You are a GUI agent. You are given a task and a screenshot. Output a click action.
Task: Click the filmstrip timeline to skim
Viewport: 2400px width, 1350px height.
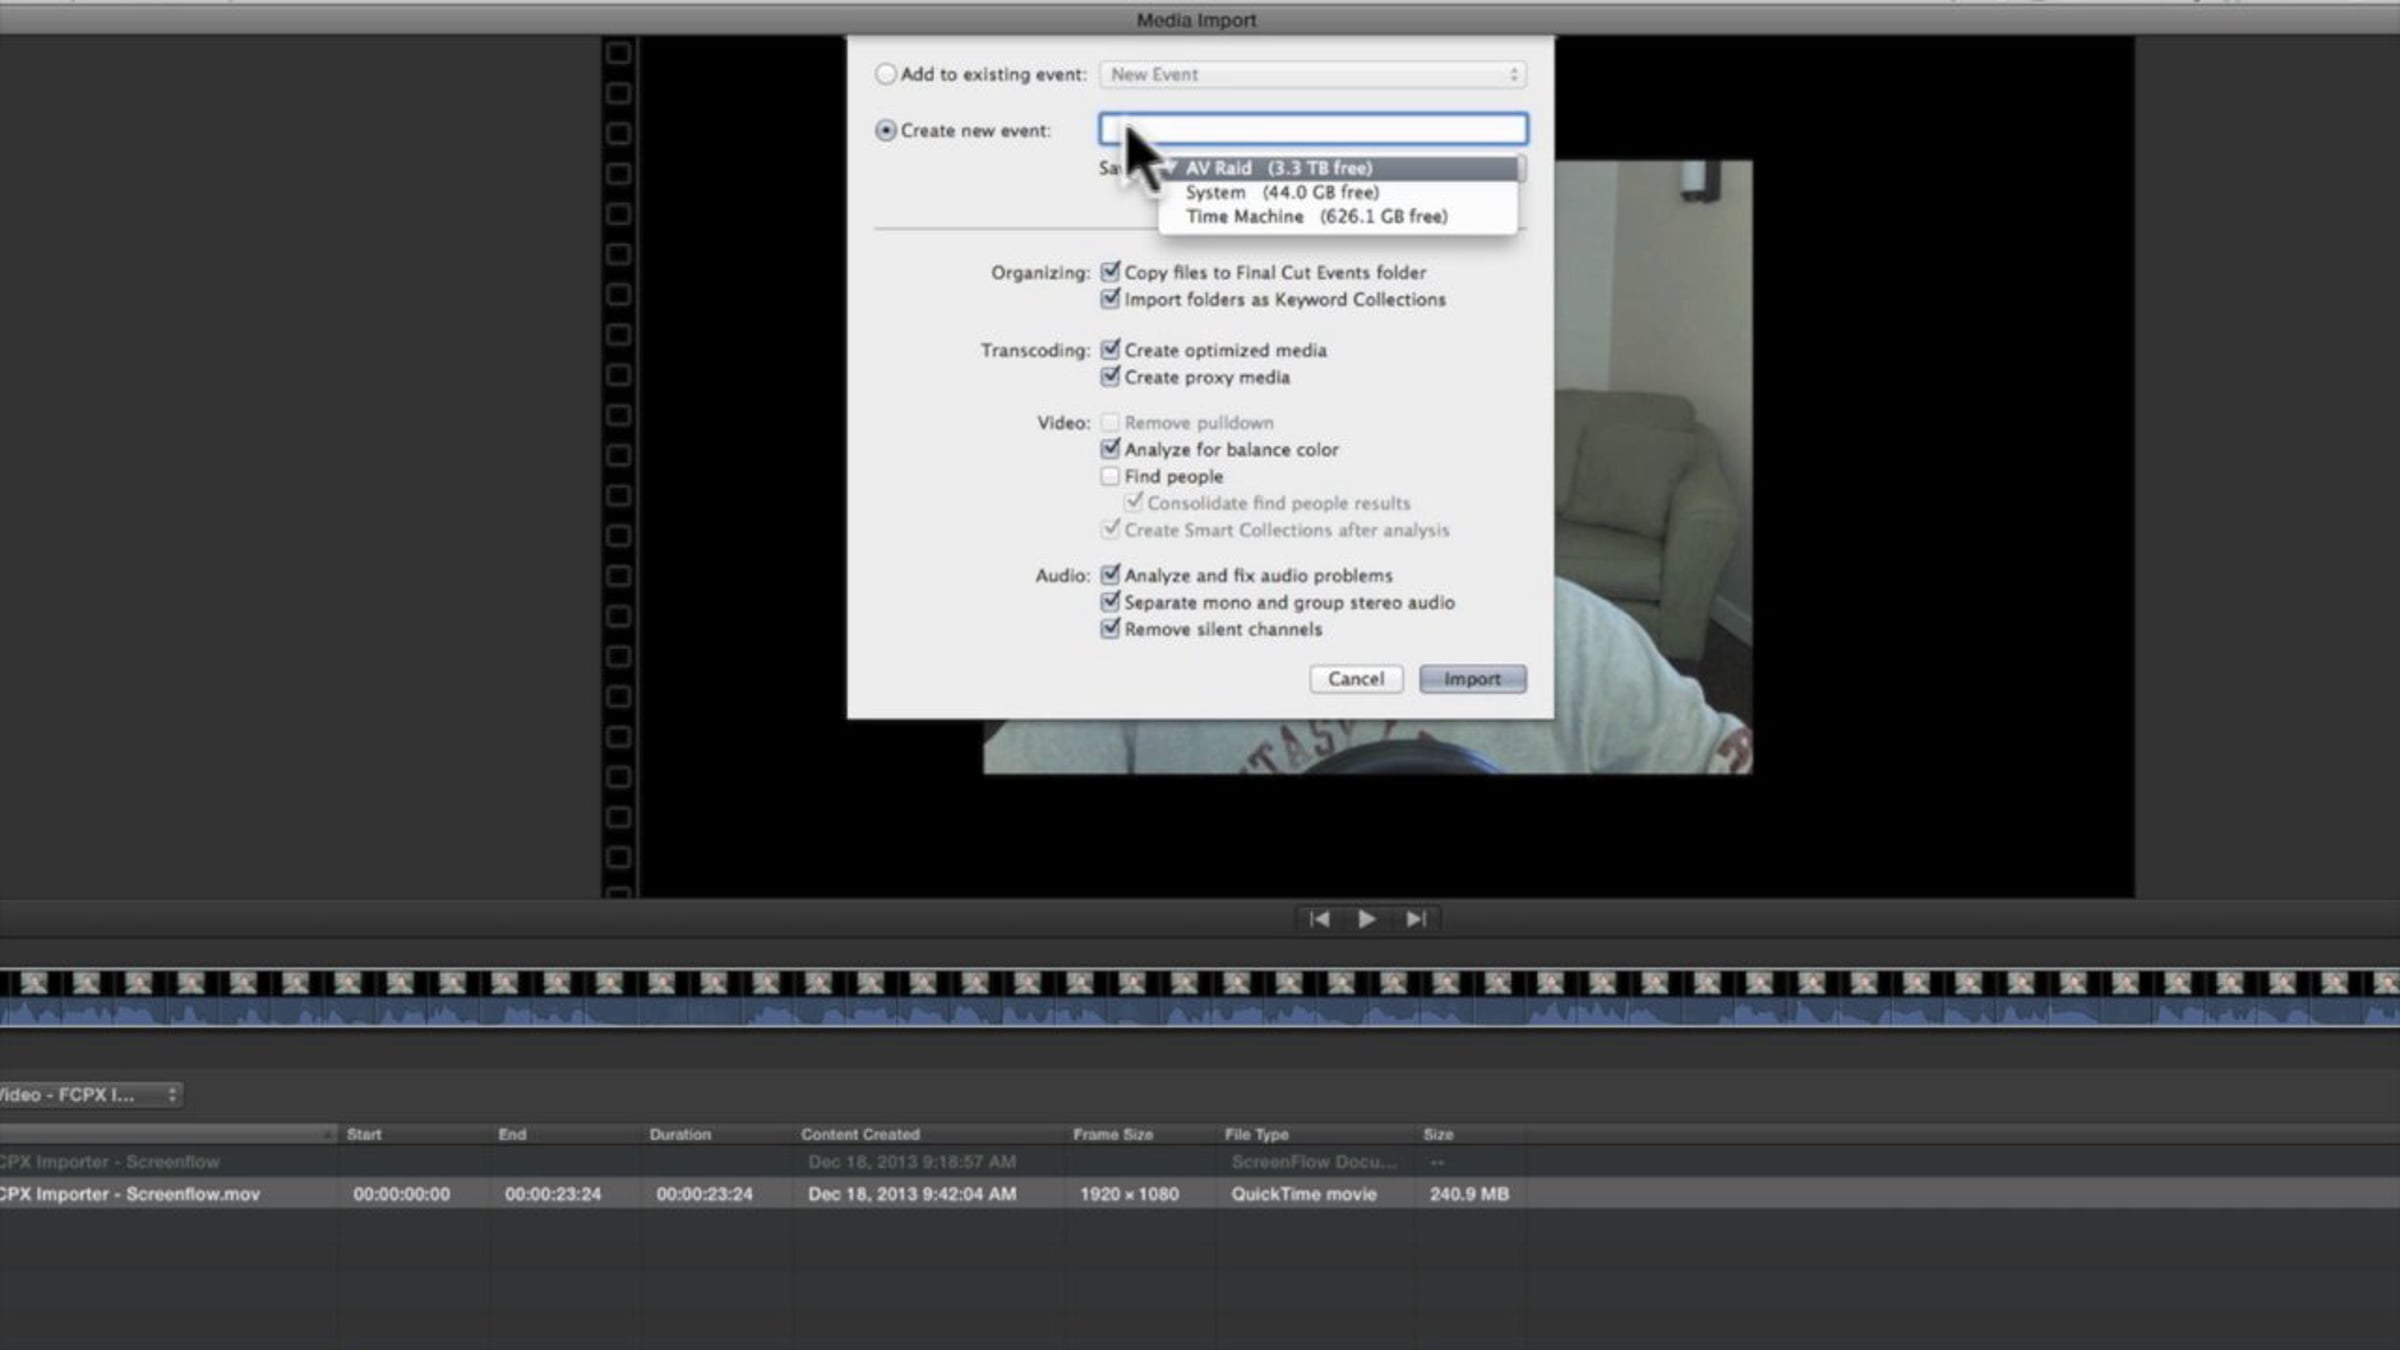pos(1200,998)
